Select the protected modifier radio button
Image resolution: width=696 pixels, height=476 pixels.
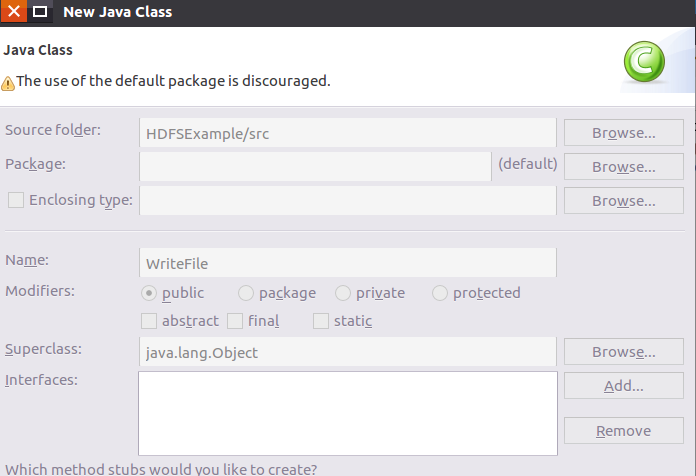(440, 293)
